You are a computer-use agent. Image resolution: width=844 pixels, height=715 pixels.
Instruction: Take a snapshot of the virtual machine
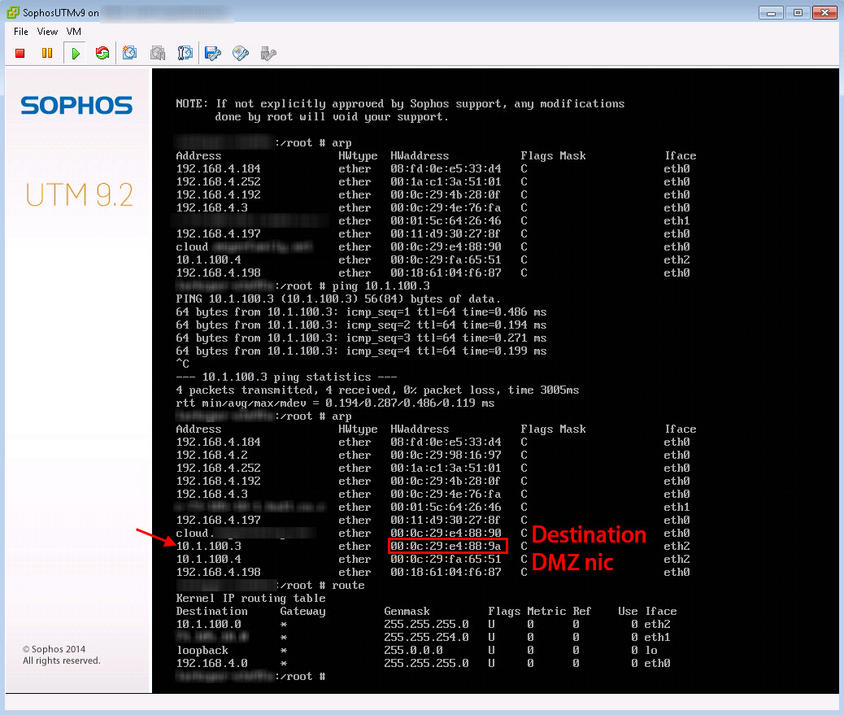pyautogui.click(x=130, y=53)
